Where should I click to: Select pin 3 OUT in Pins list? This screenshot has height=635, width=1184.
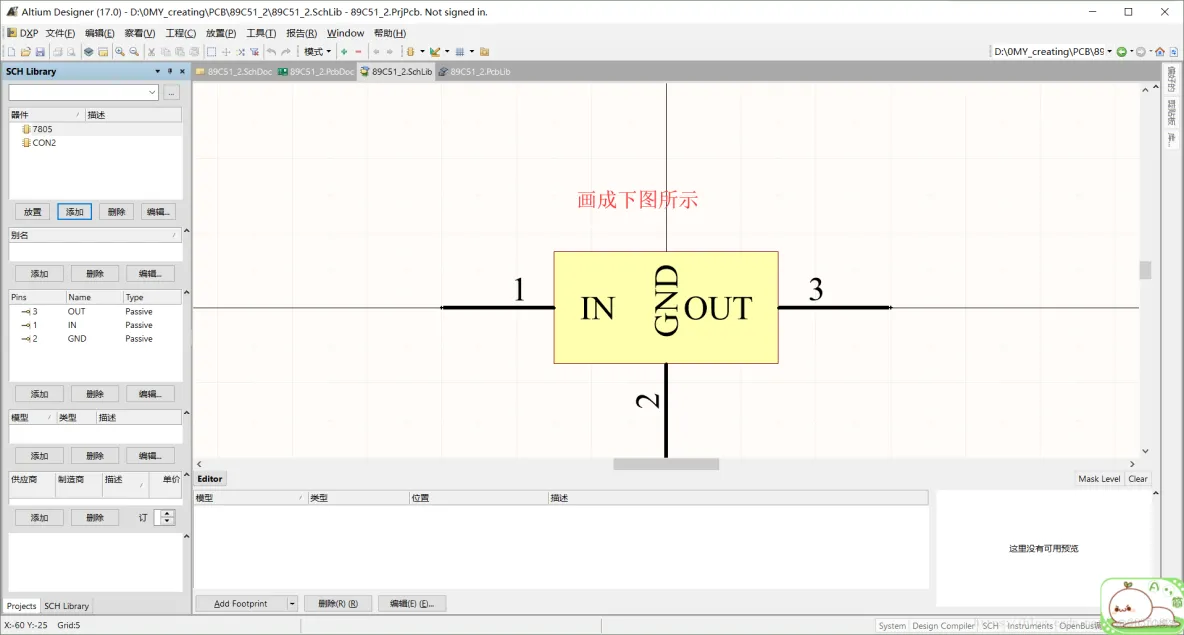[x=95, y=312]
